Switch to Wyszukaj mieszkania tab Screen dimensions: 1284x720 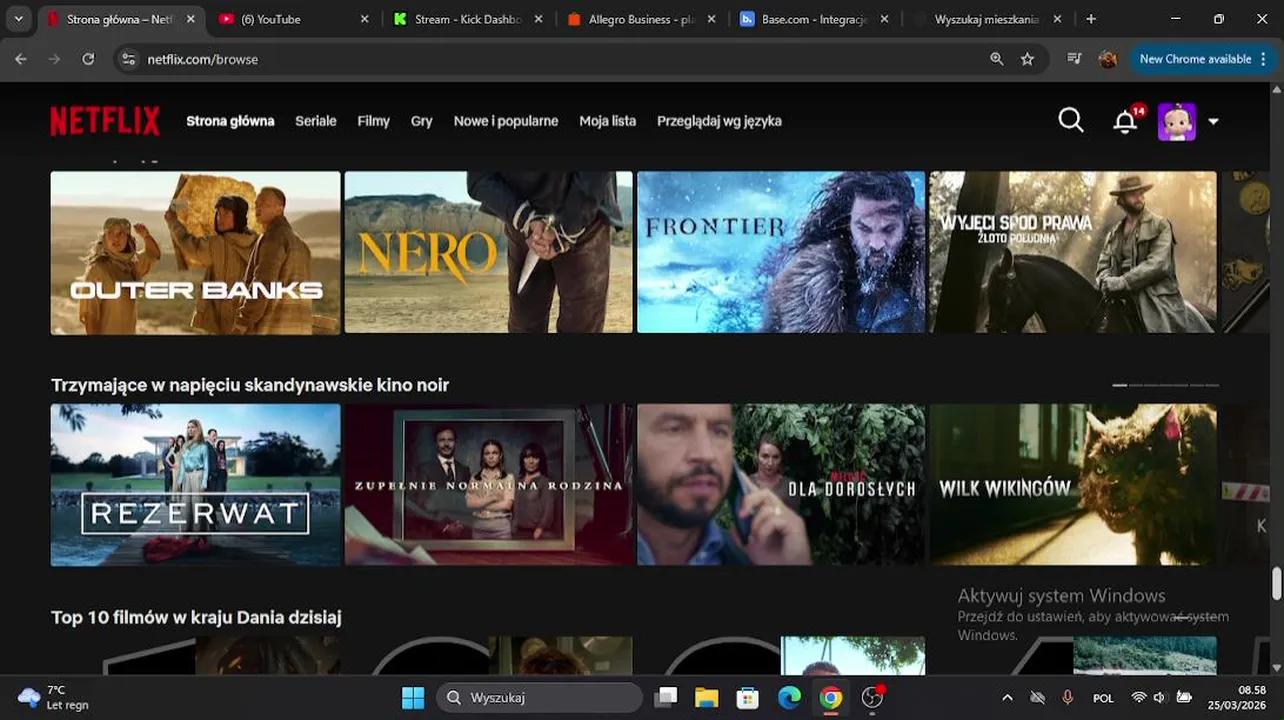(986, 19)
